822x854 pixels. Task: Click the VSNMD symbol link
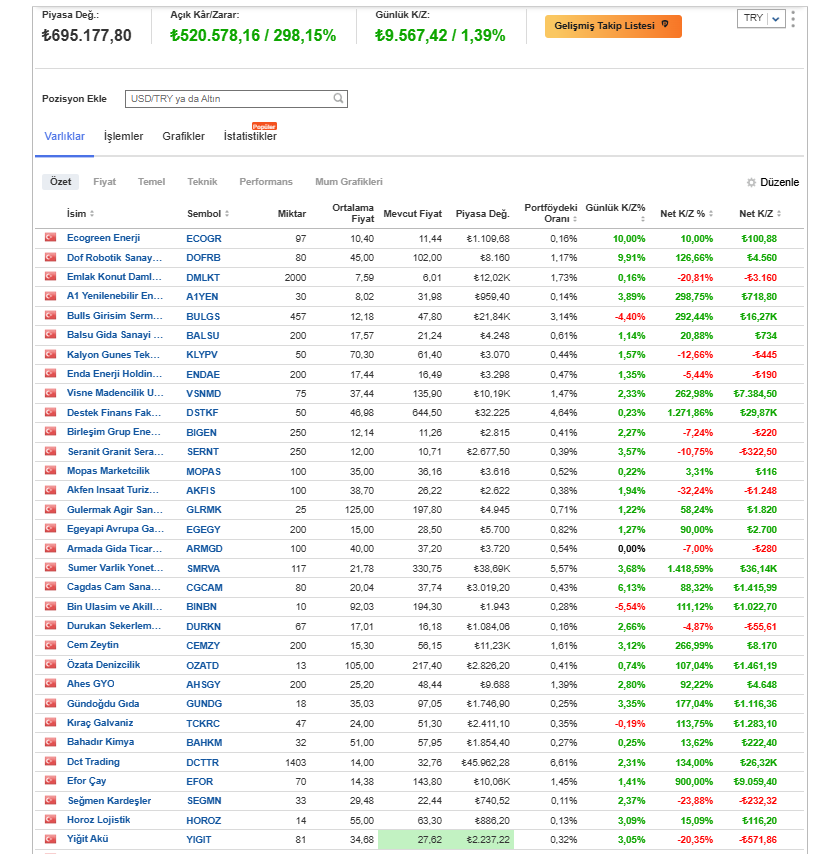tap(204, 394)
